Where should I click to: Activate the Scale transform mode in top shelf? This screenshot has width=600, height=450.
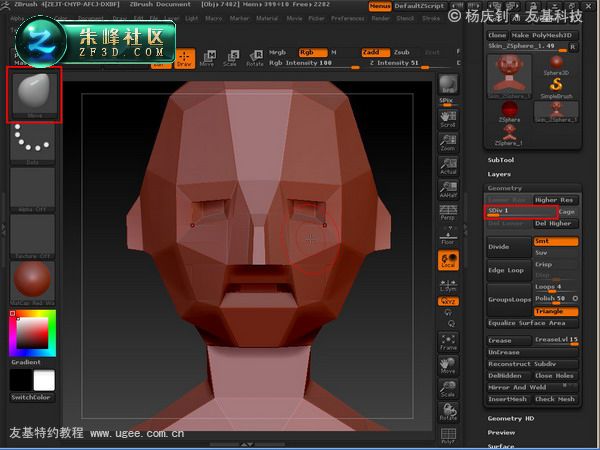(231, 59)
